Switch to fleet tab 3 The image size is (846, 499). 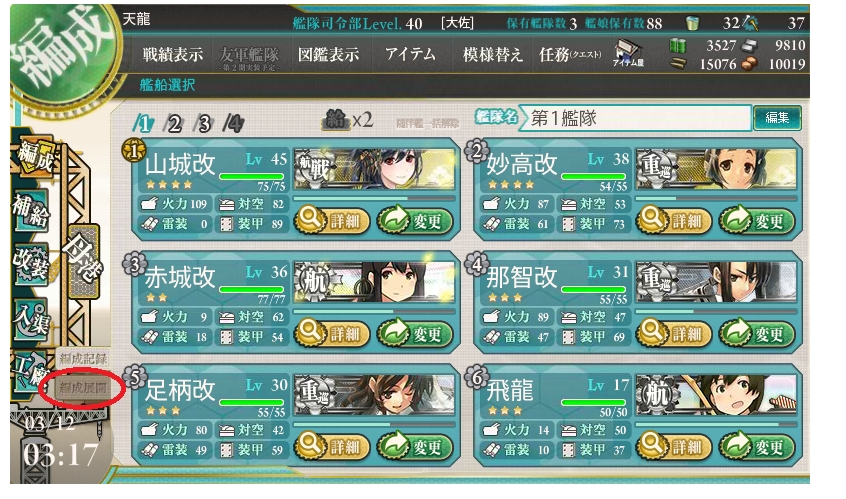[204, 124]
